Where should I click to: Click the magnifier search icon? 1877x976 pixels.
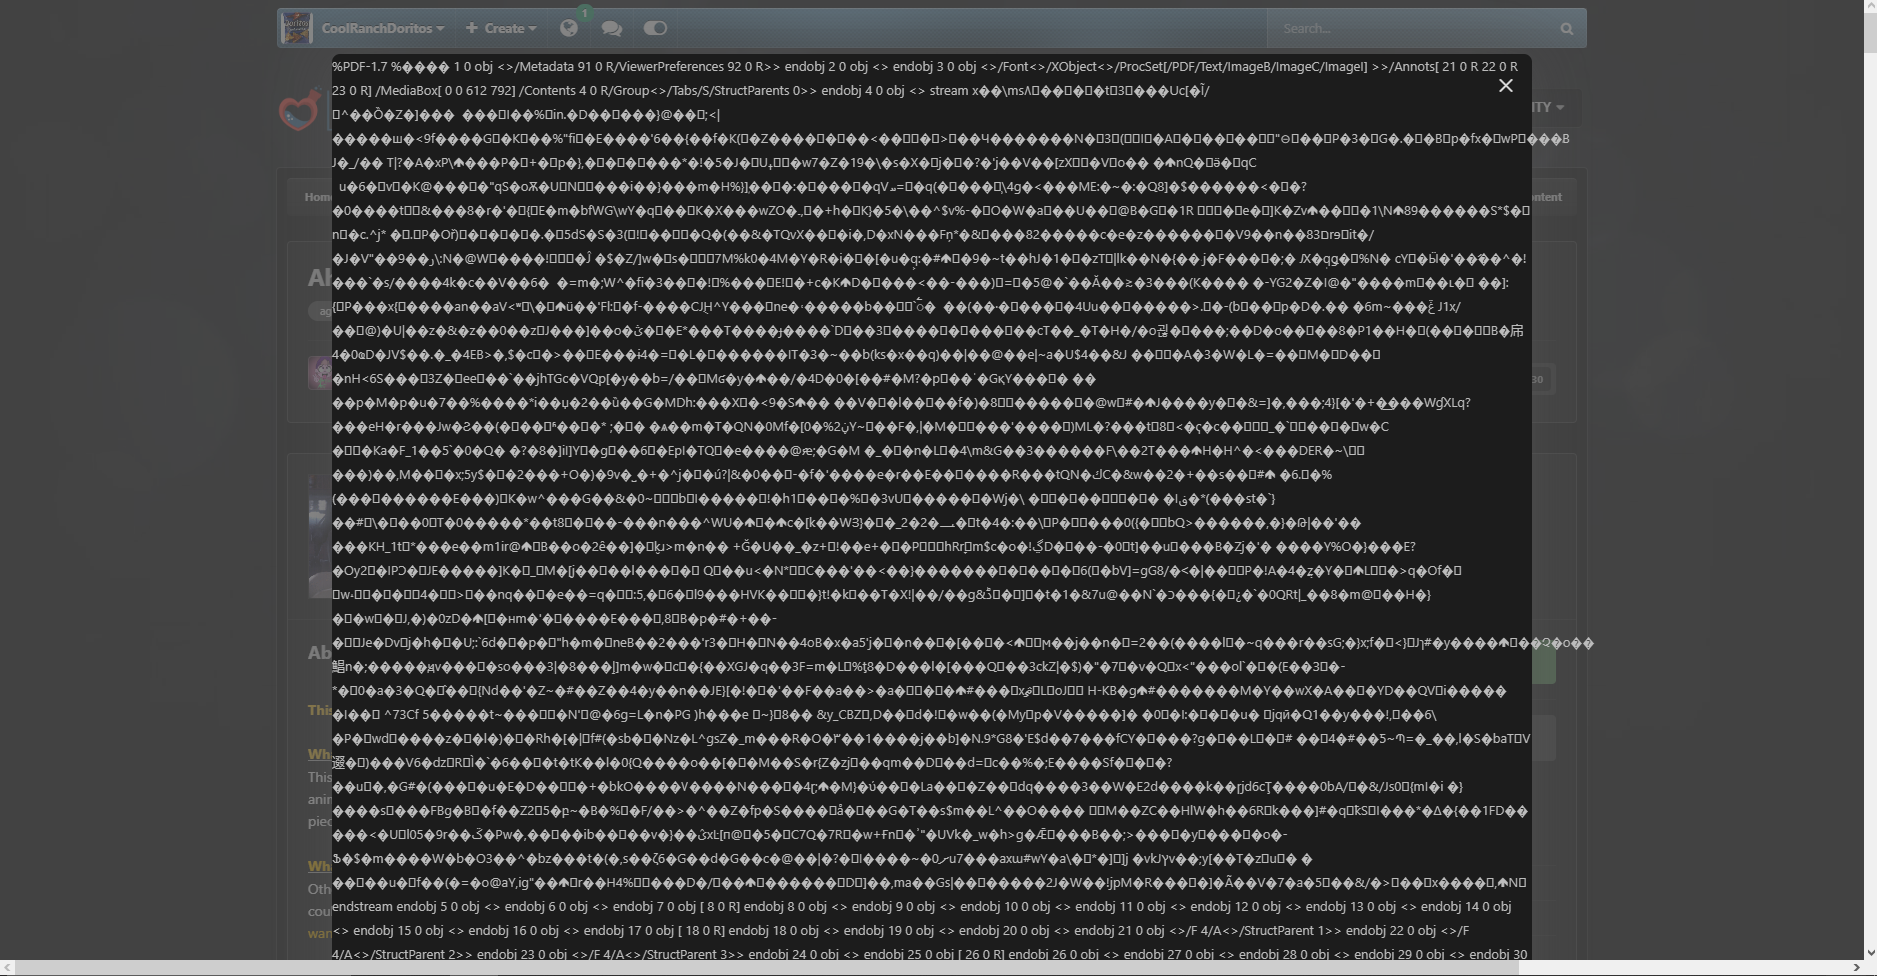click(x=1567, y=28)
